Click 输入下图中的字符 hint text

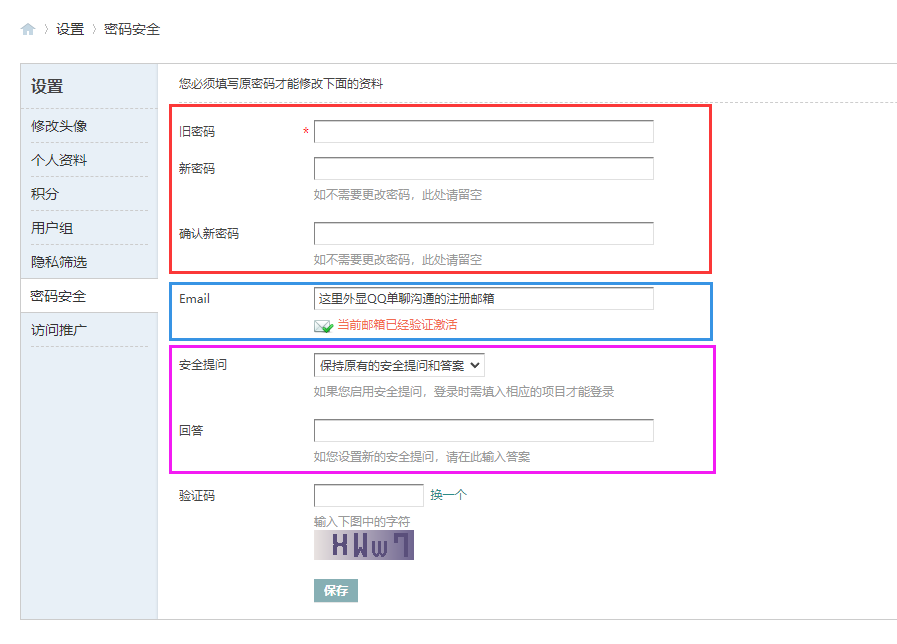tap(362, 522)
